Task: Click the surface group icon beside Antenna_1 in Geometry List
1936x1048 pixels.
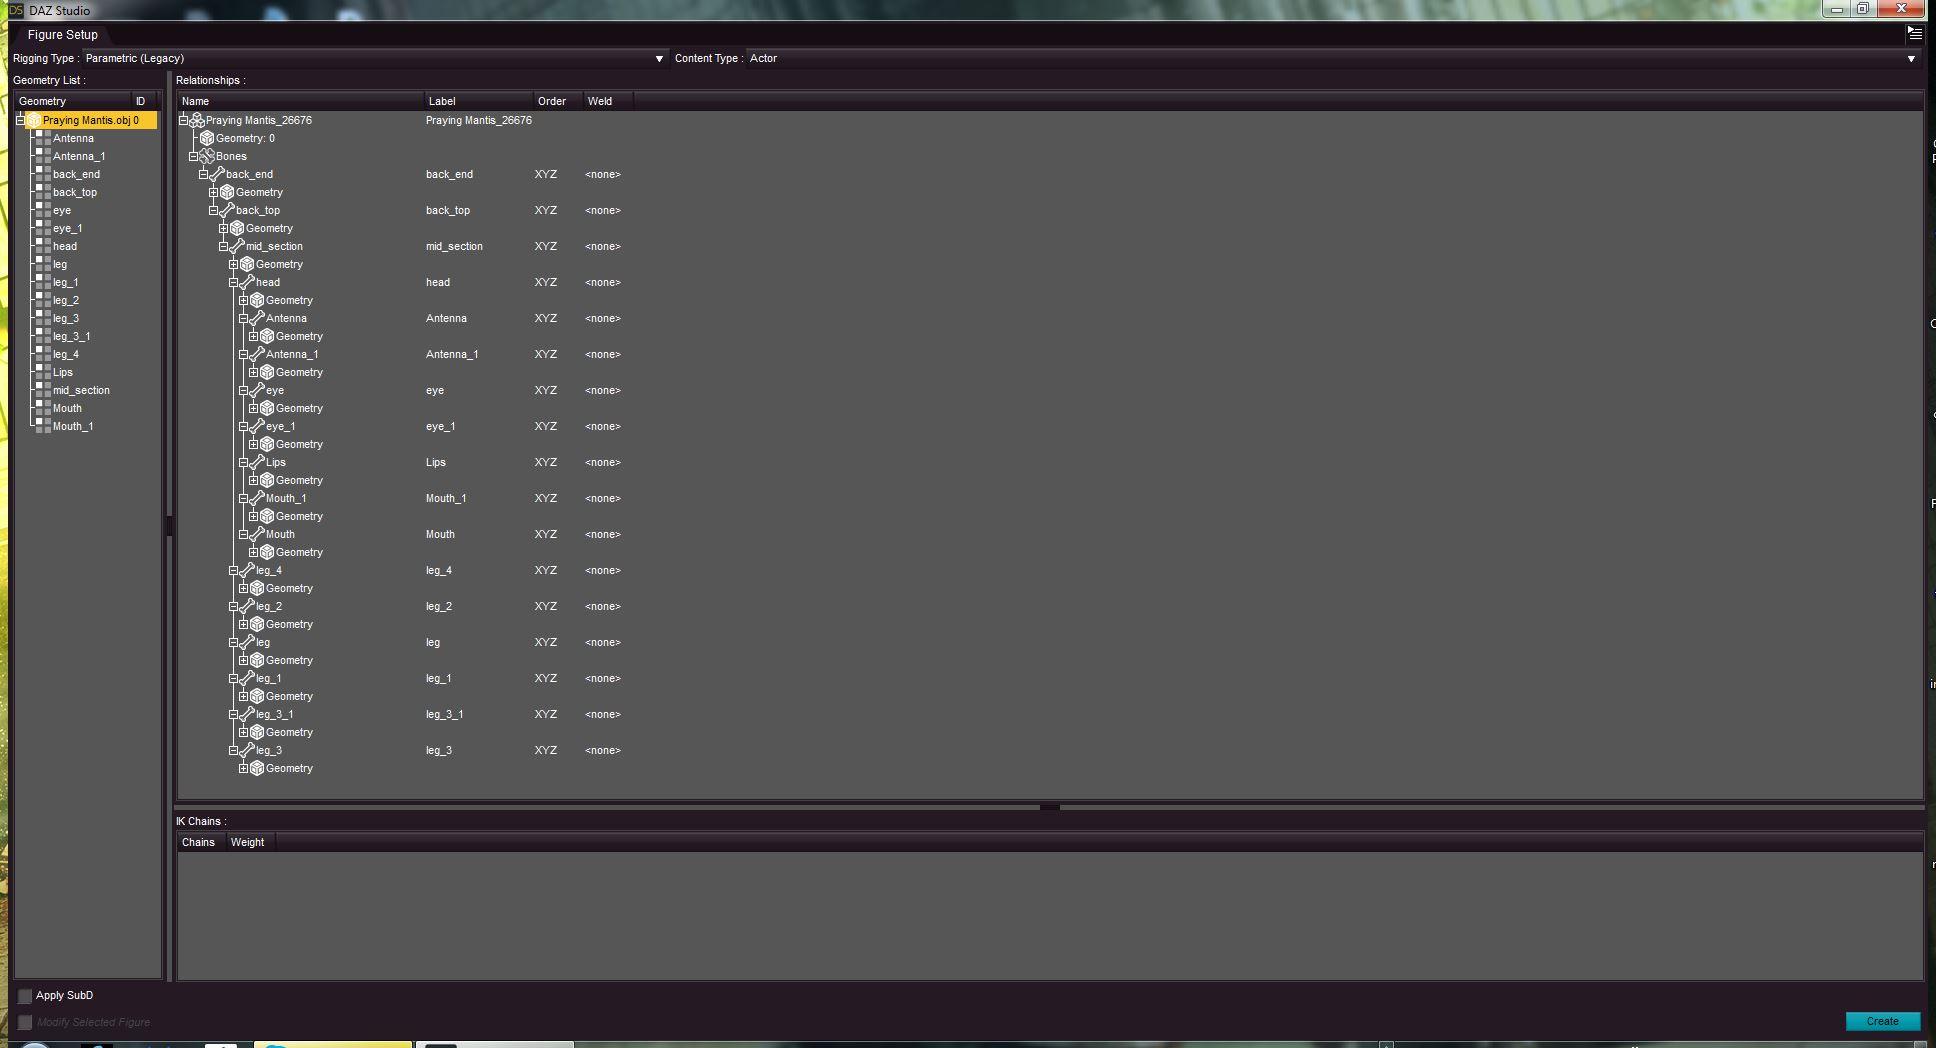Action: click(x=43, y=156)
